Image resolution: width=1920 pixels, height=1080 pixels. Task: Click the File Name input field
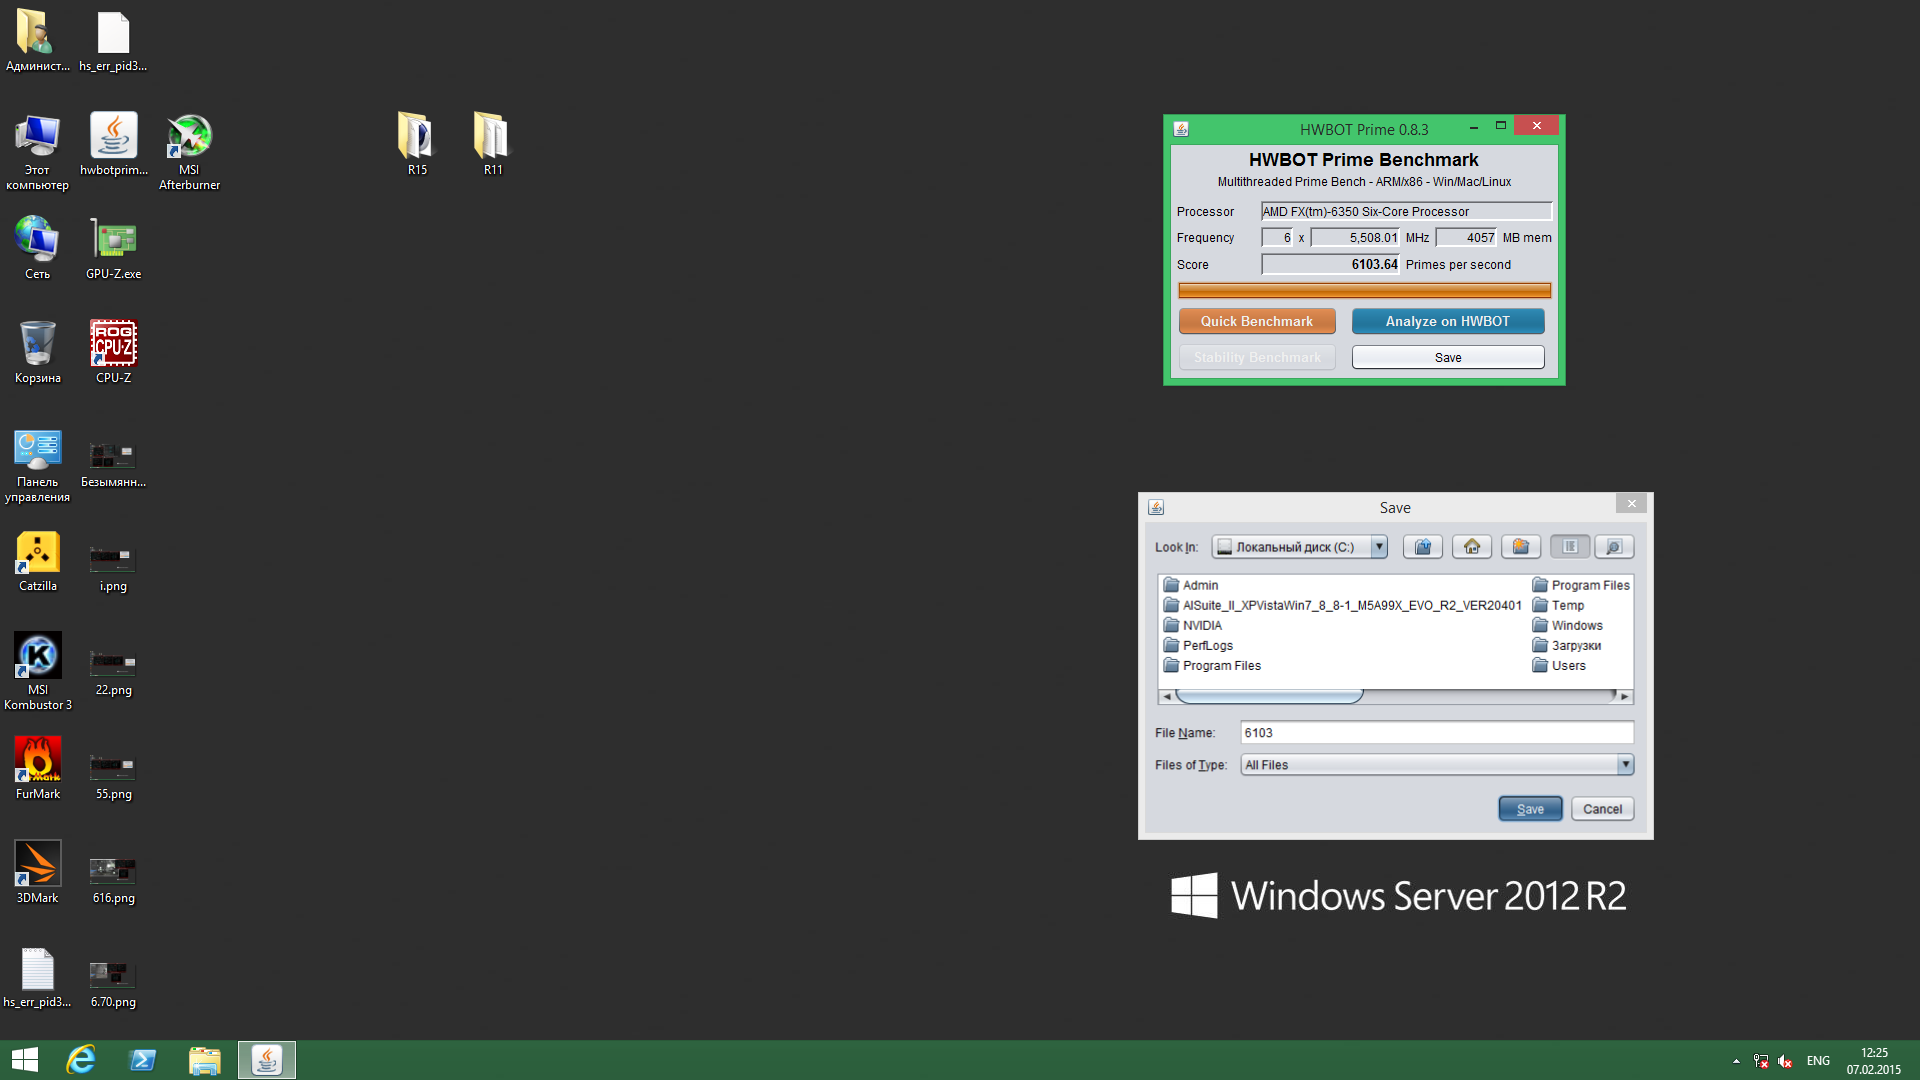(1437, 733)
